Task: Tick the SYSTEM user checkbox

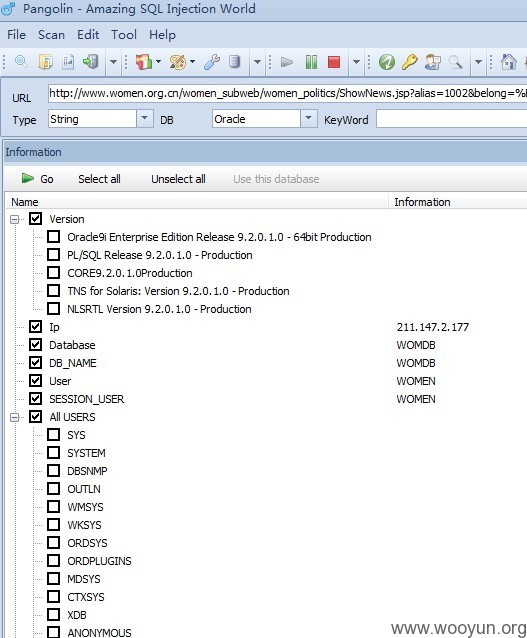Action: [x=53, y=452]
